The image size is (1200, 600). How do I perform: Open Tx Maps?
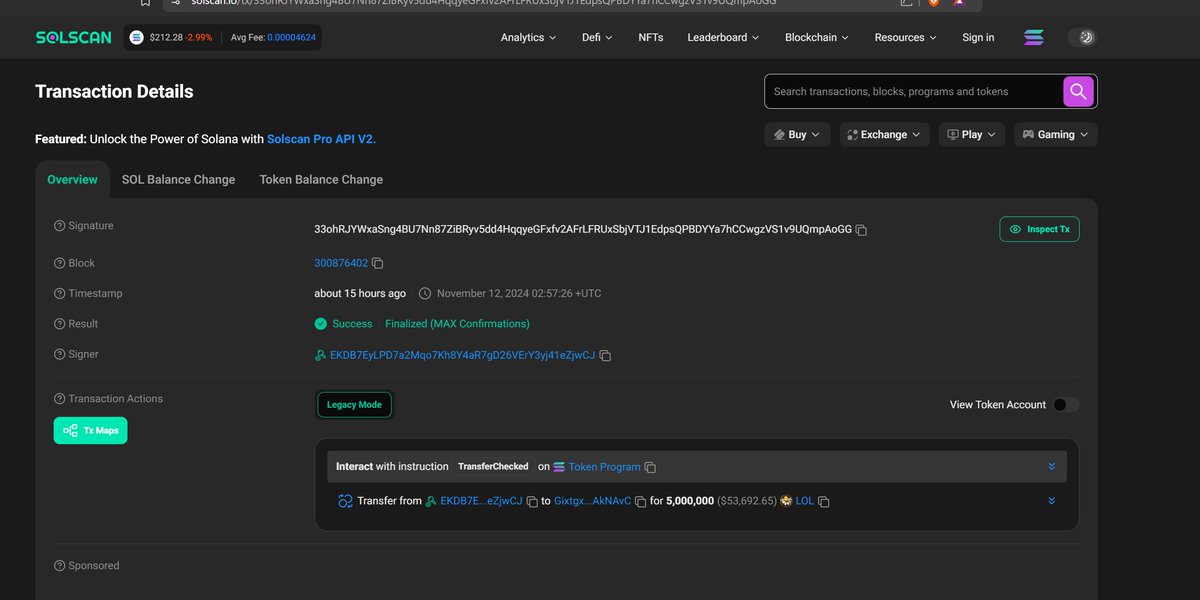(90, 431)
